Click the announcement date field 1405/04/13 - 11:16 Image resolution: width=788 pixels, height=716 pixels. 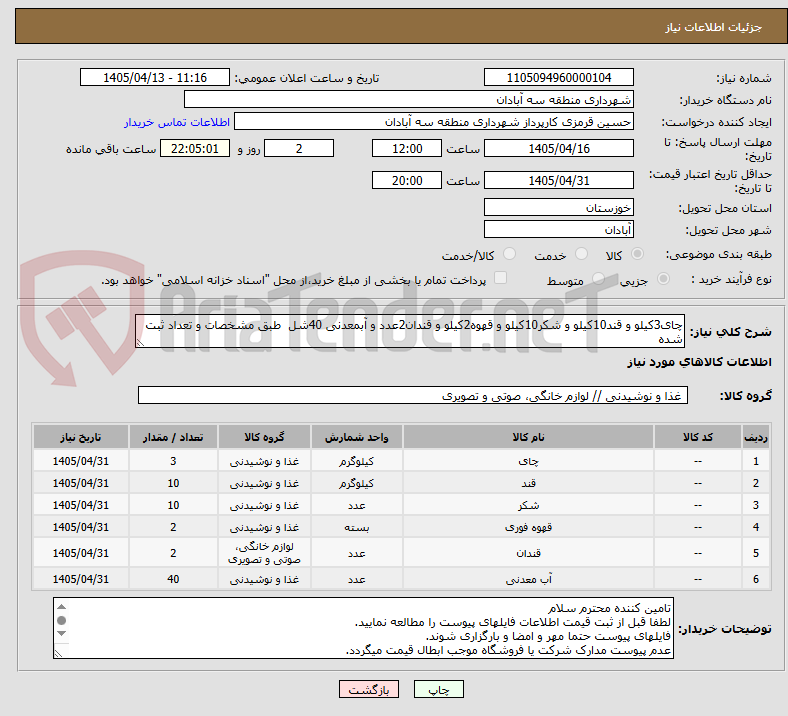click(x=155, y=78)
